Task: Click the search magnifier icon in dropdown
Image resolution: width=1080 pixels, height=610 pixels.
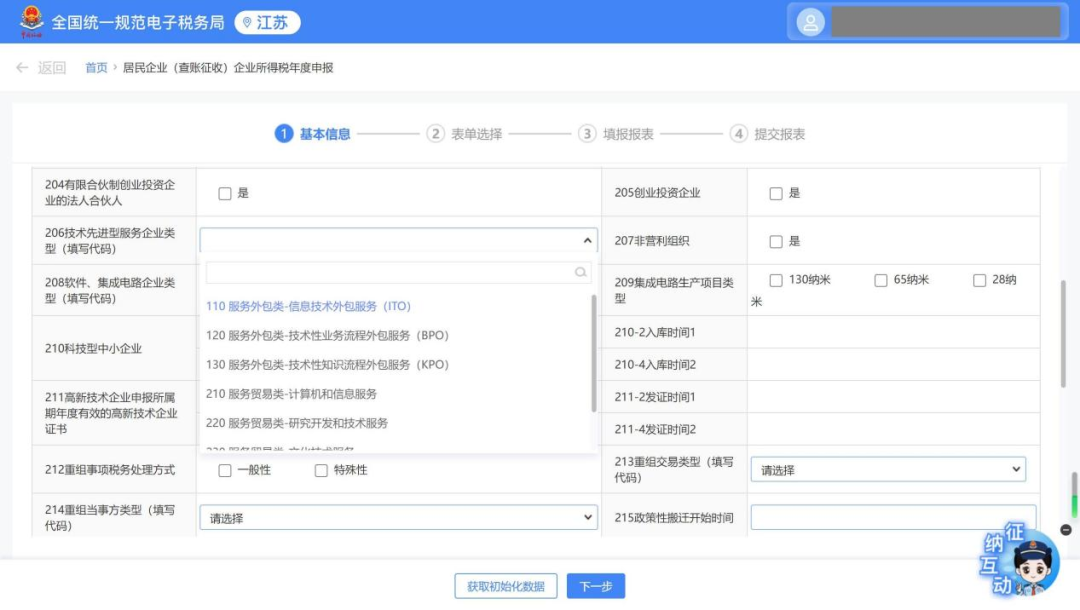Action: tap(580, 272)
